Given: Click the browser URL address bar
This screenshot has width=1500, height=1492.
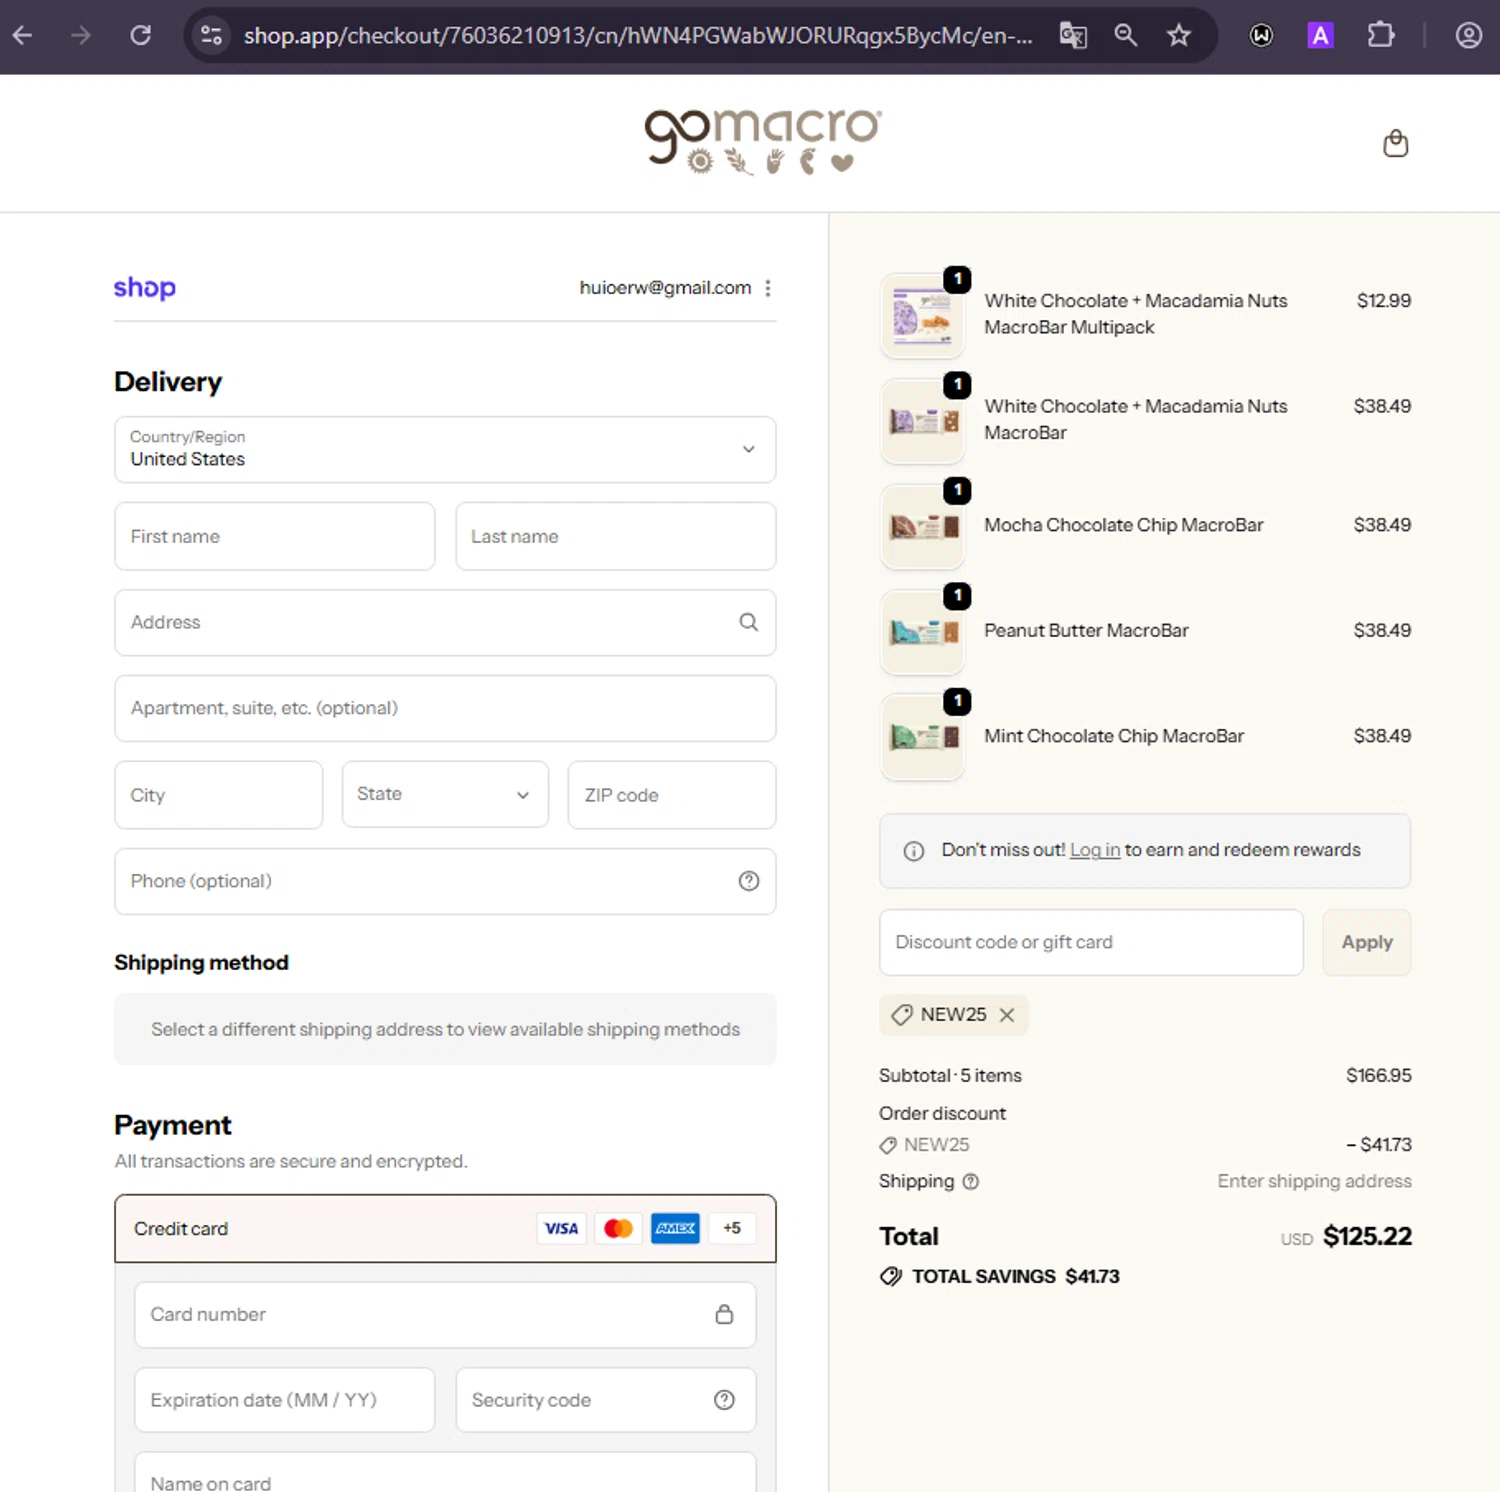Looking at the screenshot, I should click(638, 36).
